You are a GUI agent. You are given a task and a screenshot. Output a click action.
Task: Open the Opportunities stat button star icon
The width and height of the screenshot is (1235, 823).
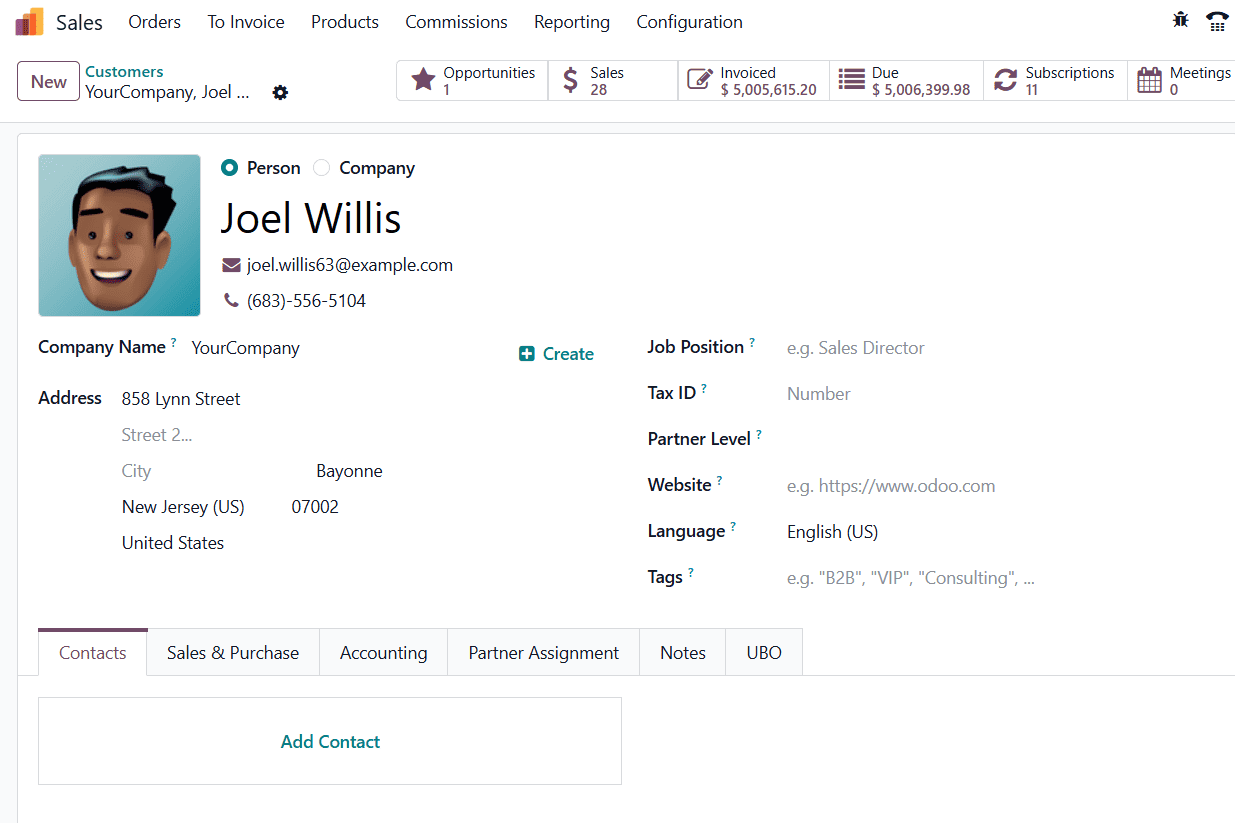424,79
